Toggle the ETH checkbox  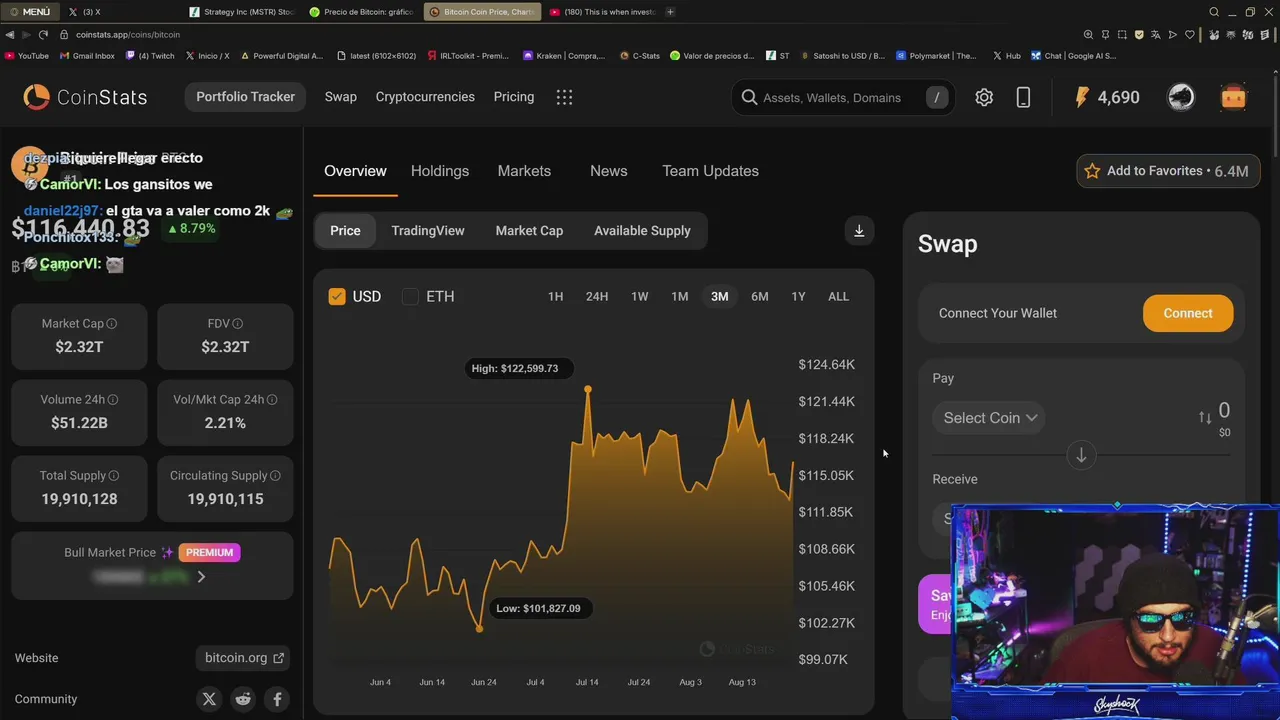(410, 296)
